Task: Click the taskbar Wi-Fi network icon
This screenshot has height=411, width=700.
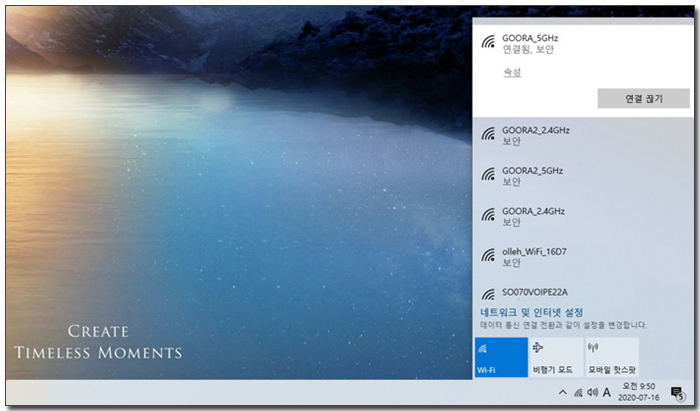Action: click(578, 393)
